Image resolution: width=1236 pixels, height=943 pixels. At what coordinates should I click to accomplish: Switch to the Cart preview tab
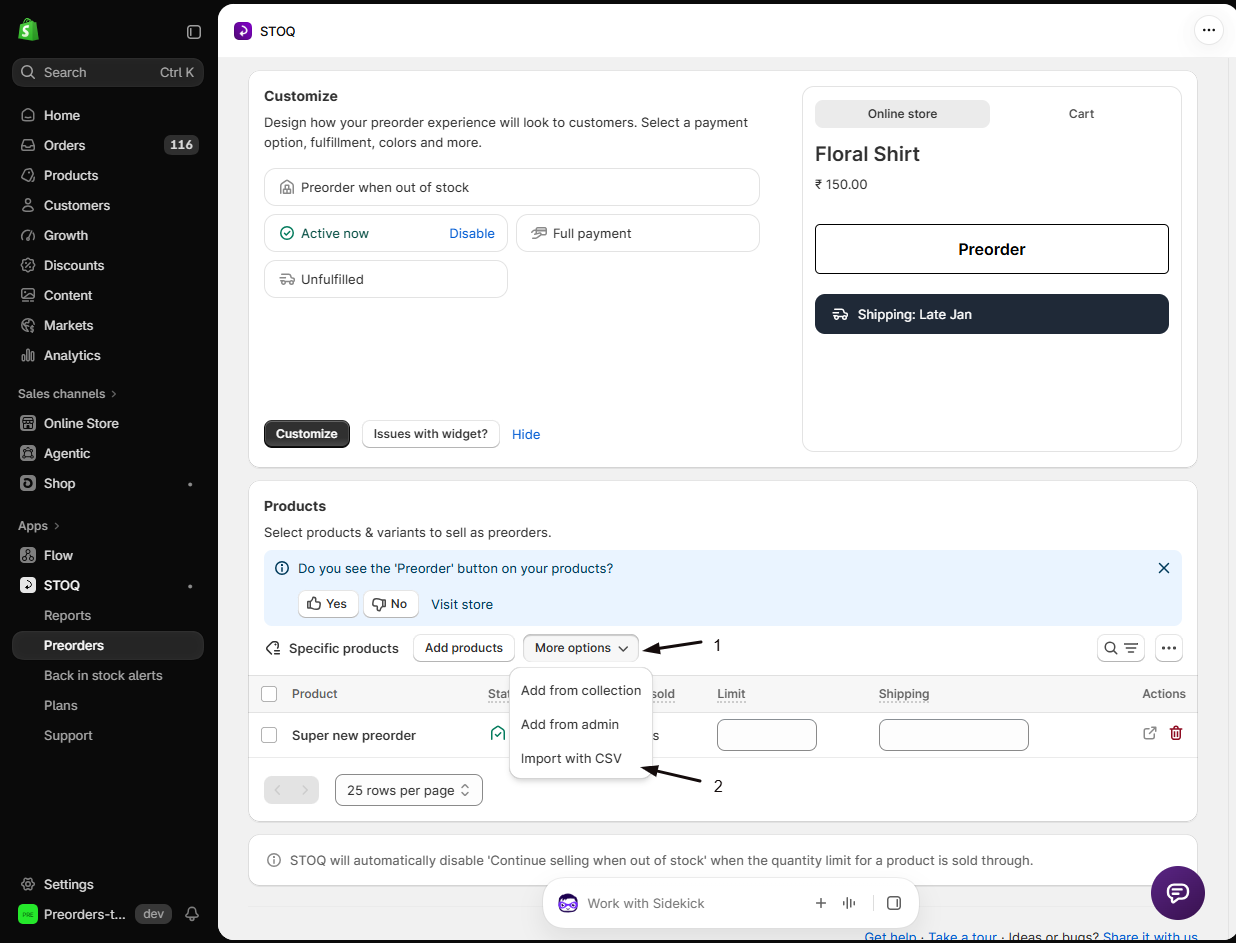[x=1081, y=114]
